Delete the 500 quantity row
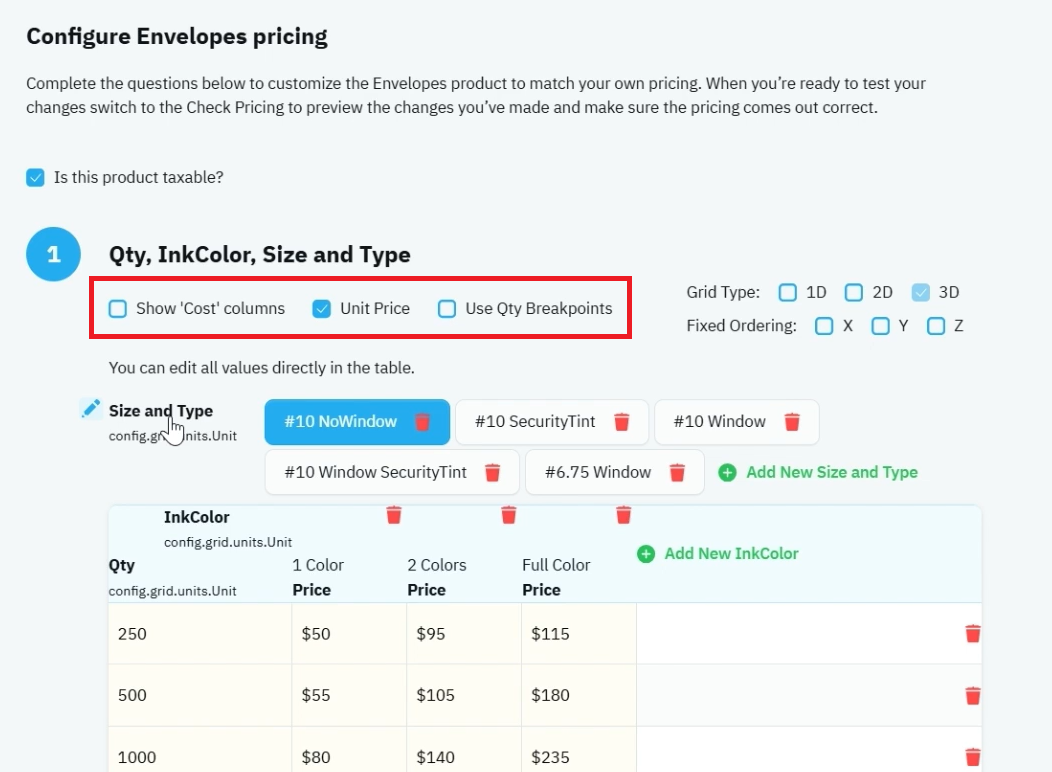This screenshot has height=772, width=1052. coord(973,696)
